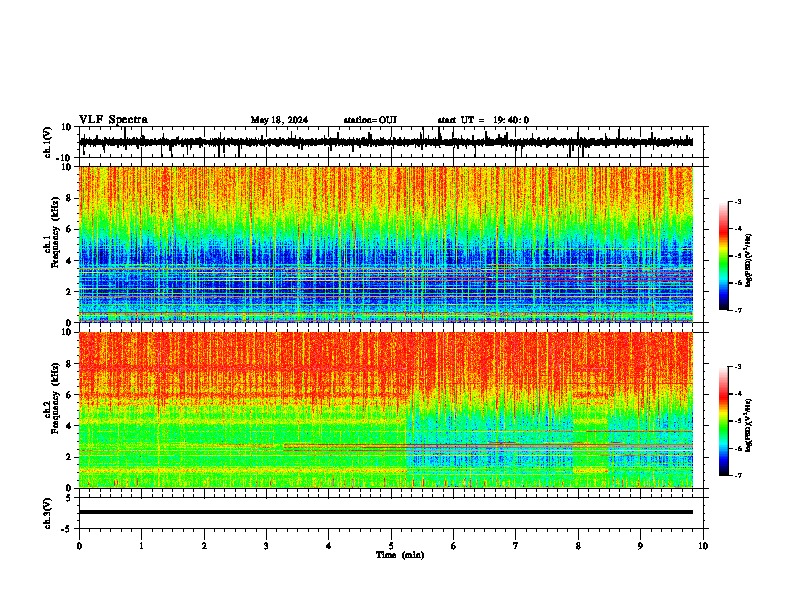Click time axis tick label '10'
Viewport: 792px width, 612px height.
pyautogui.click(x=703, y=546)
